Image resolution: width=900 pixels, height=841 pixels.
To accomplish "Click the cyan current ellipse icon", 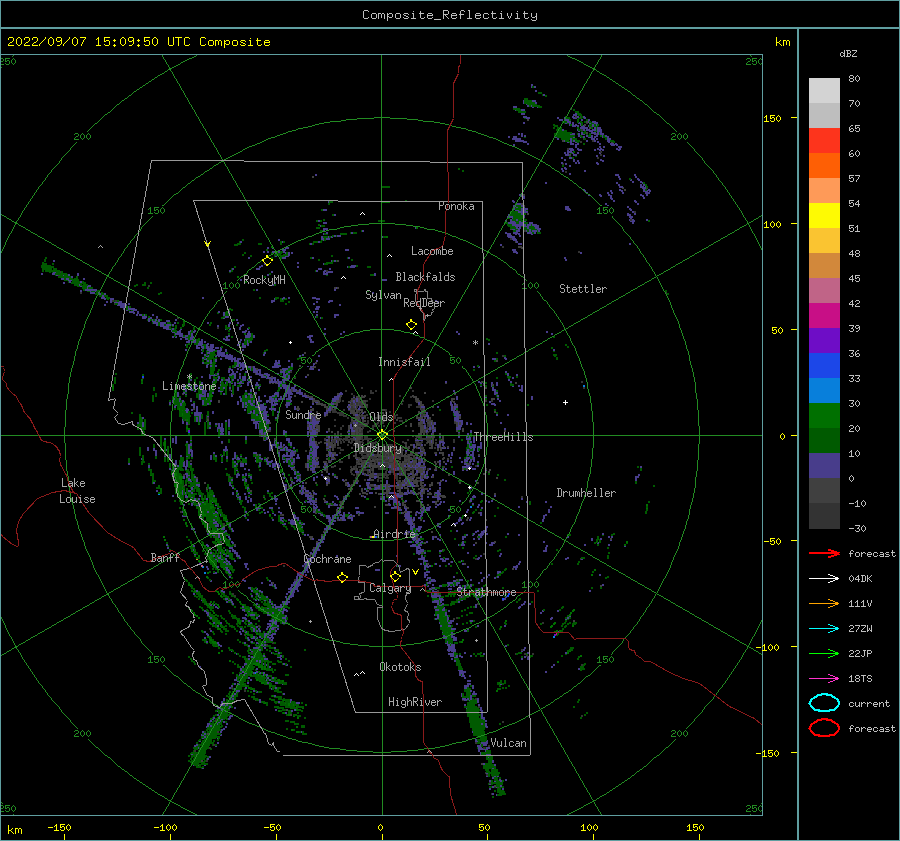I will (x=824, y=703).
